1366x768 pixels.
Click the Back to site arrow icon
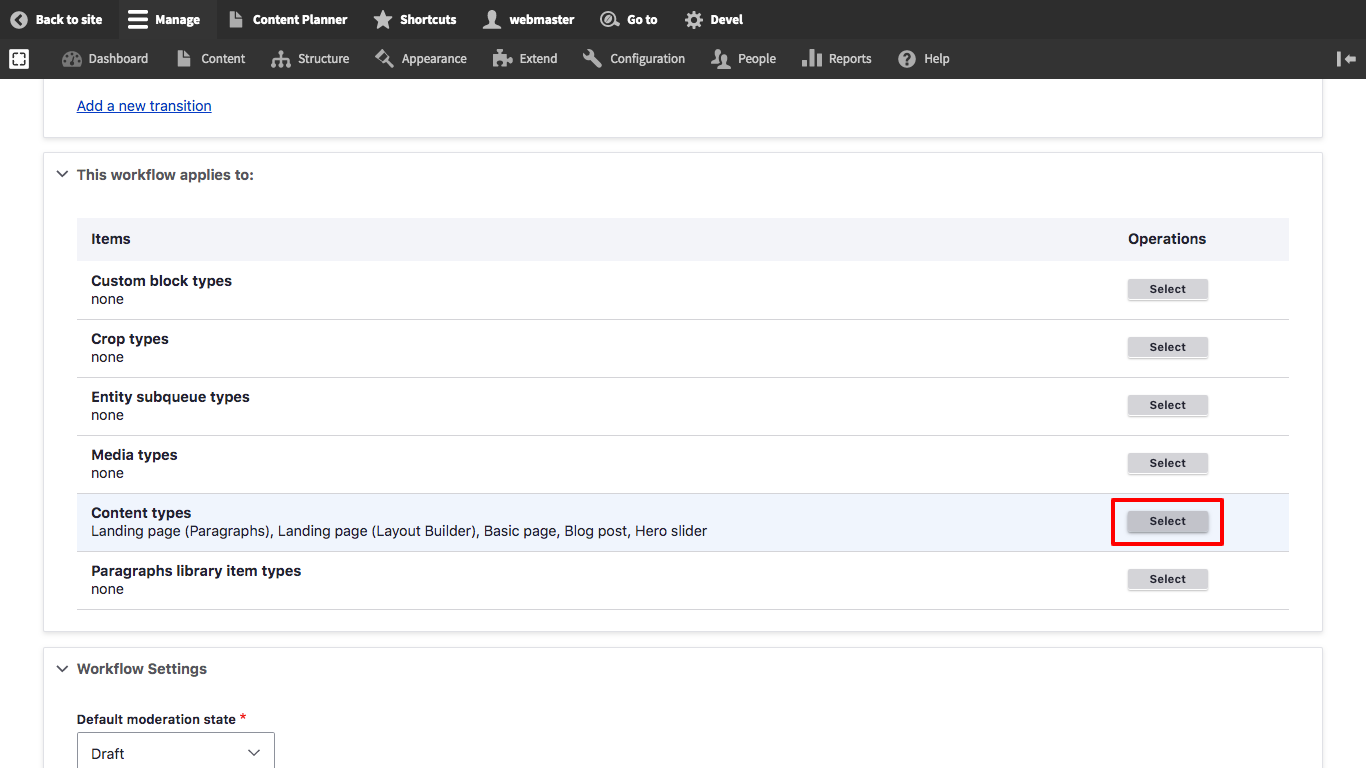18,20
